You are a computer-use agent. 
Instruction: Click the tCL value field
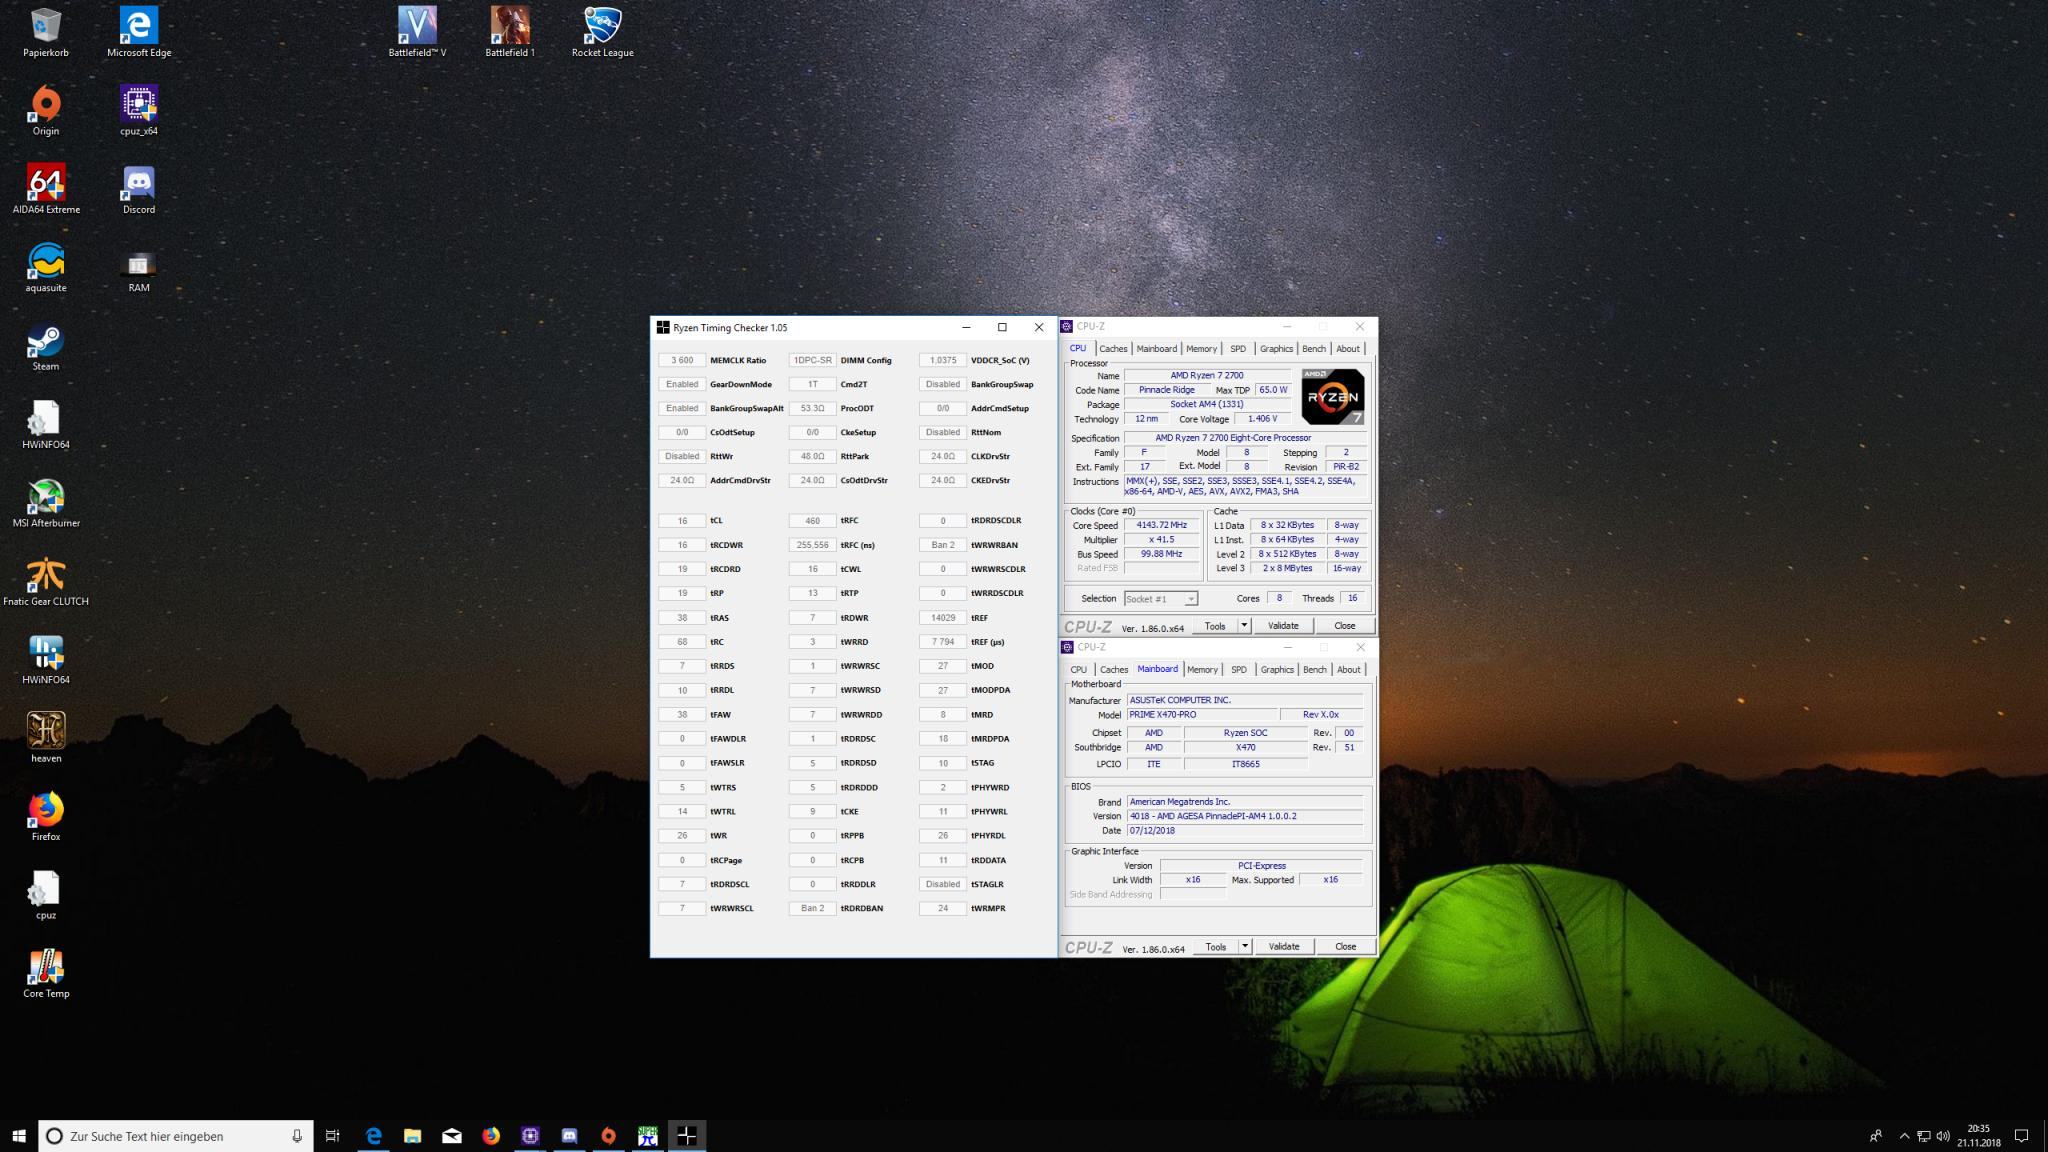(x=682, y=521)
